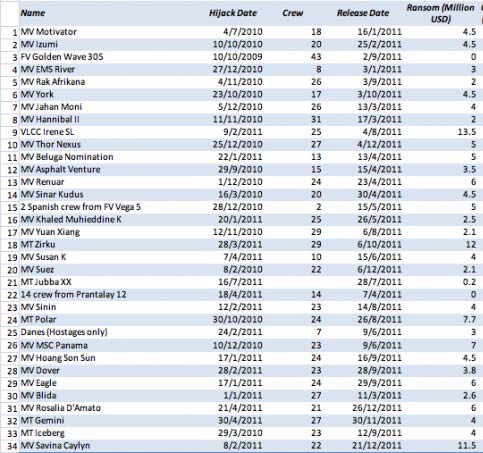
Task: Click the Hijack Date column header
Action: coord(233,13)
